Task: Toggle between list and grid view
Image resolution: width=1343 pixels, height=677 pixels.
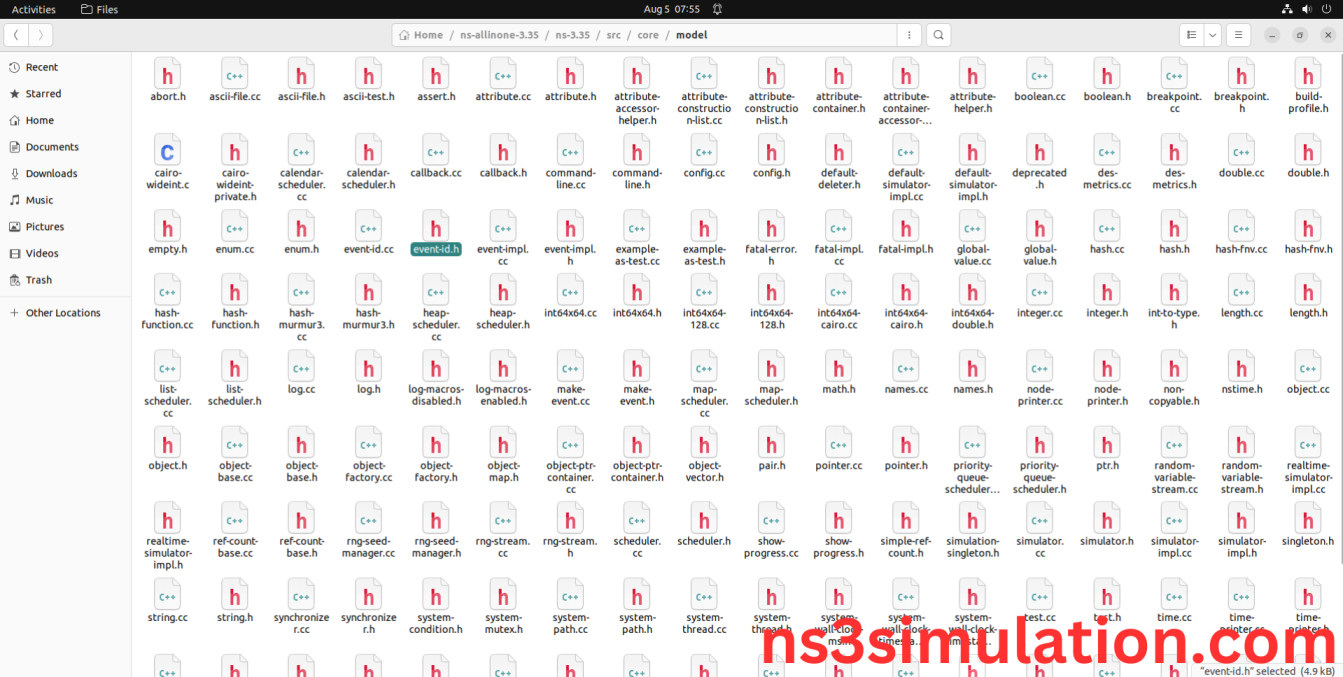Action: (x=1191, y=35)
